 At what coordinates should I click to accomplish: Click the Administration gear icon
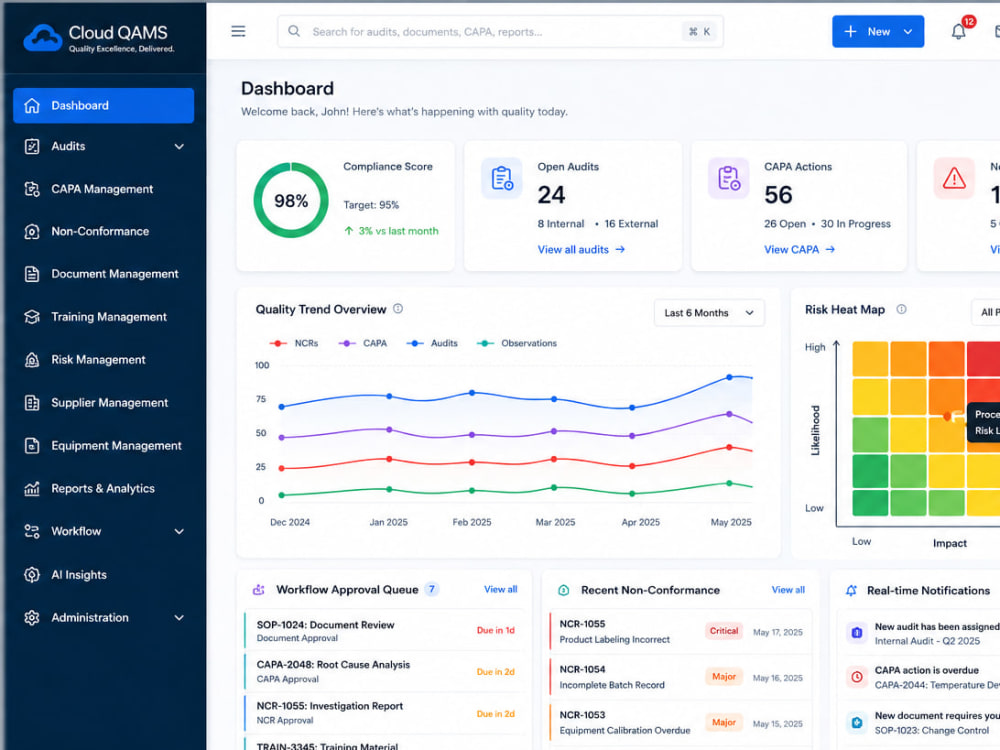[x=32, y=618]
